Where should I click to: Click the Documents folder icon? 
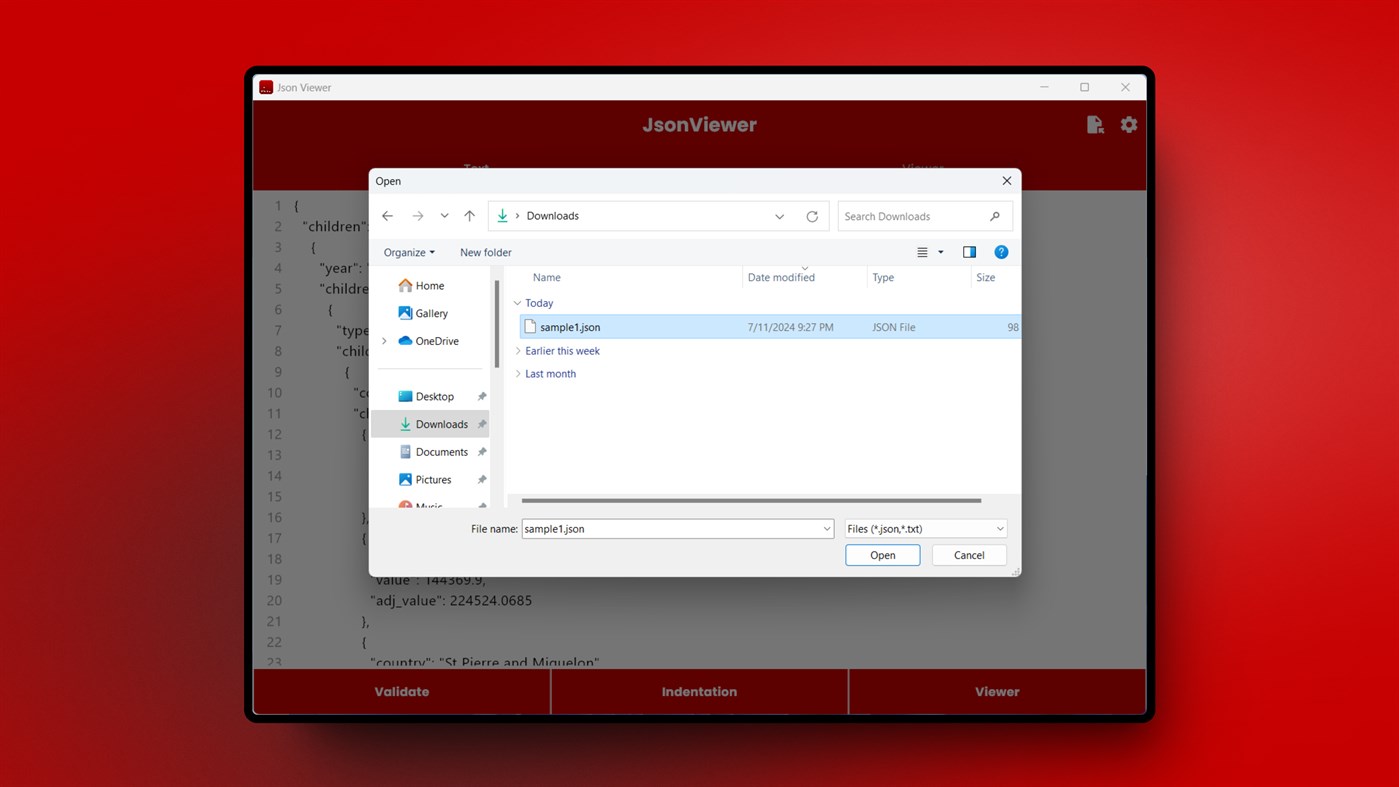tap(405, 452)
